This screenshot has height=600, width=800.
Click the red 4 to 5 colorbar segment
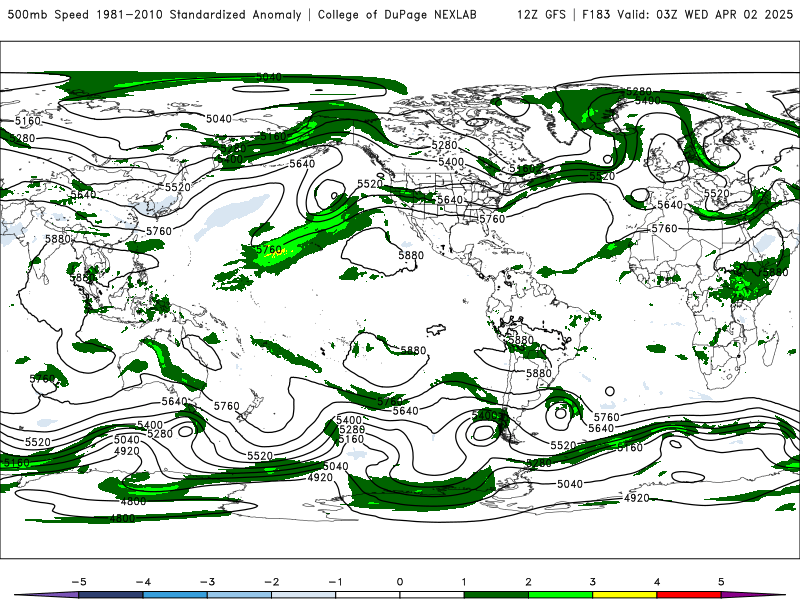point(689,595)
